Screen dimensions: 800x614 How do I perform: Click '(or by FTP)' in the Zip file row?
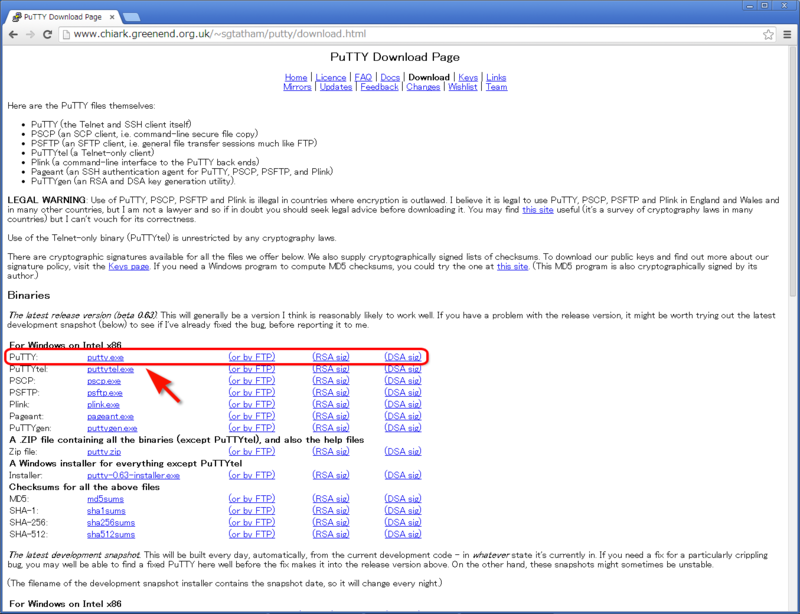click(x=252, y=451)
